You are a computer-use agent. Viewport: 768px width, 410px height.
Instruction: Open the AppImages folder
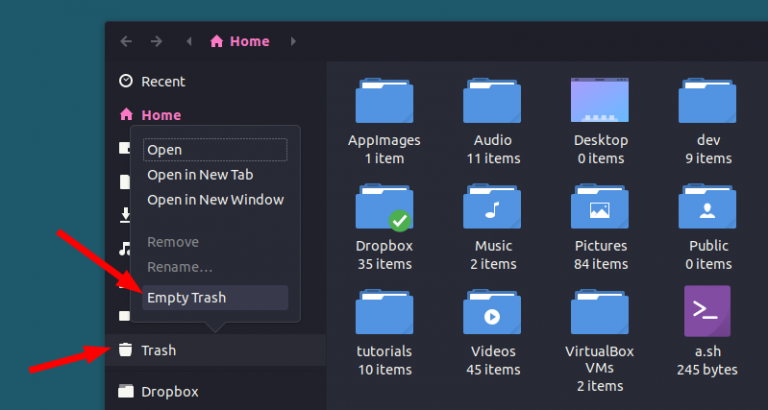(x=384, y=100)
